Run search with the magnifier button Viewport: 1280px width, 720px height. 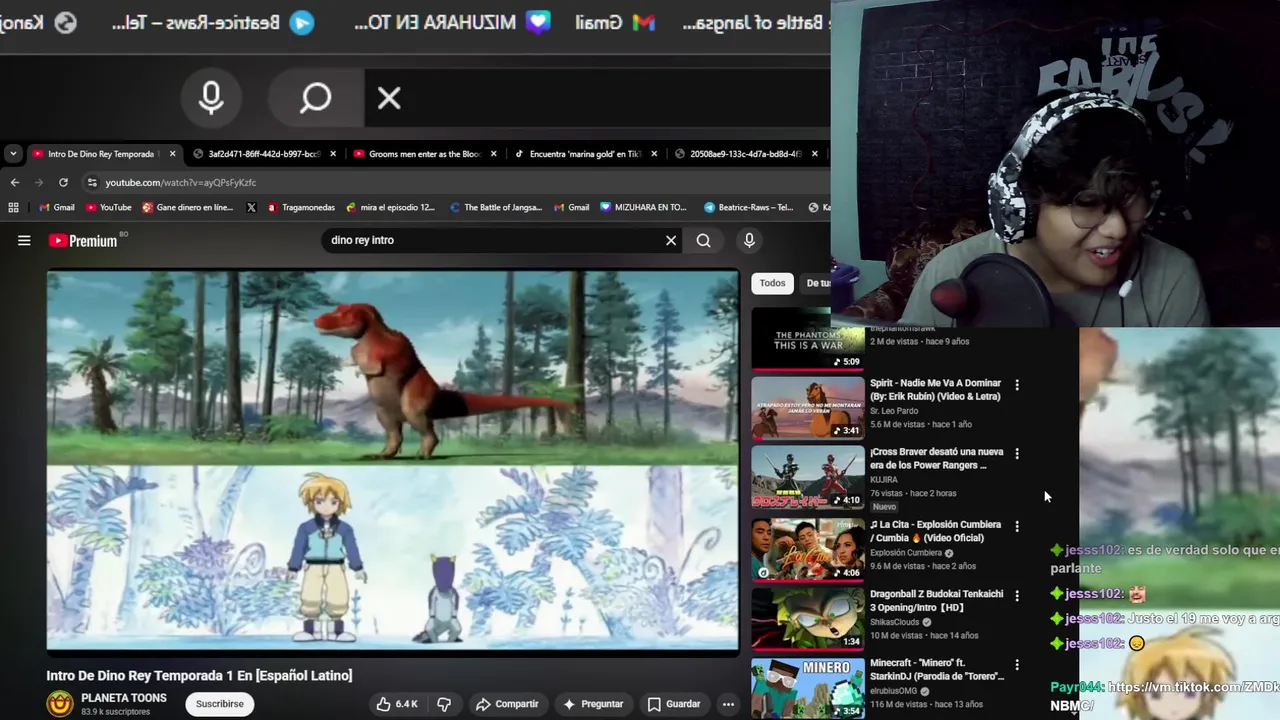[x=704, y=240]
